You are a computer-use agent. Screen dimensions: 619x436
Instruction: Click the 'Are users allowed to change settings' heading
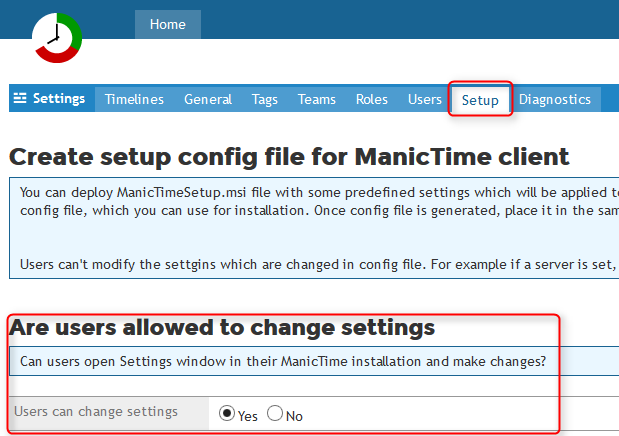(222, 327)
